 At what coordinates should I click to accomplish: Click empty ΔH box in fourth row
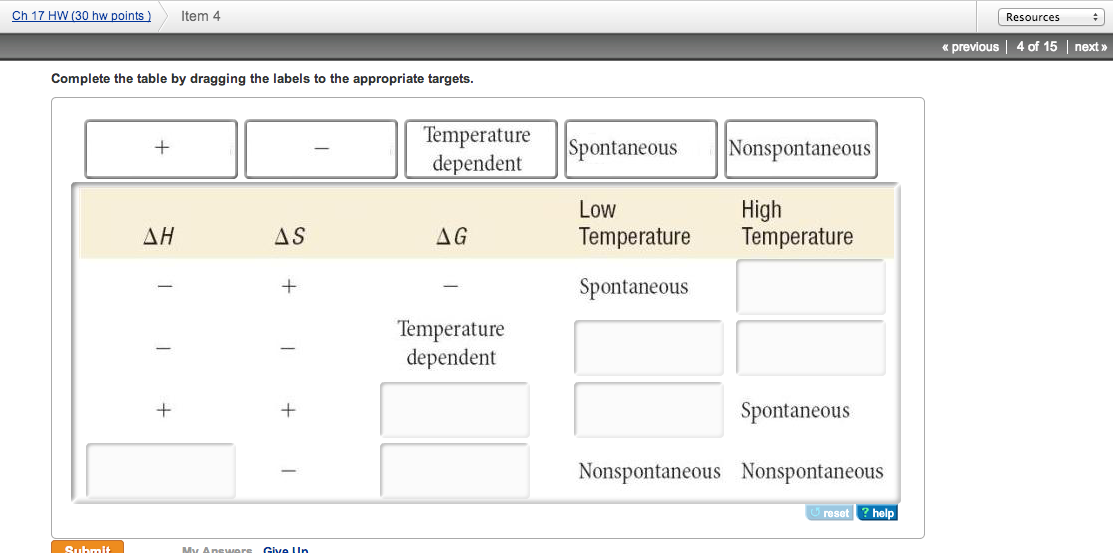161,471
